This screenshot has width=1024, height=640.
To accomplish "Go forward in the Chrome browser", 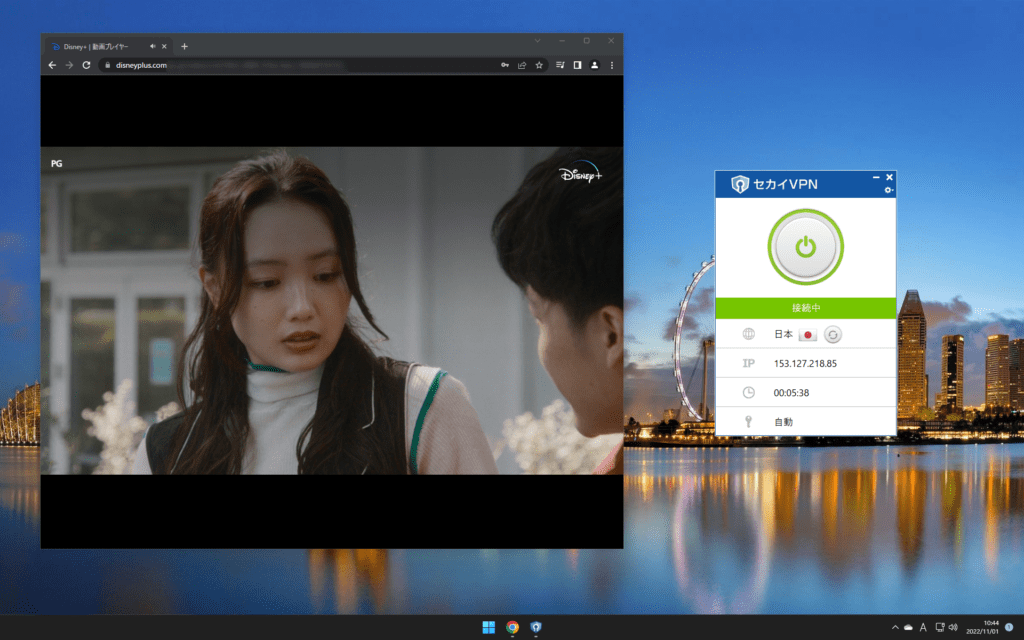I will (69, 65).
